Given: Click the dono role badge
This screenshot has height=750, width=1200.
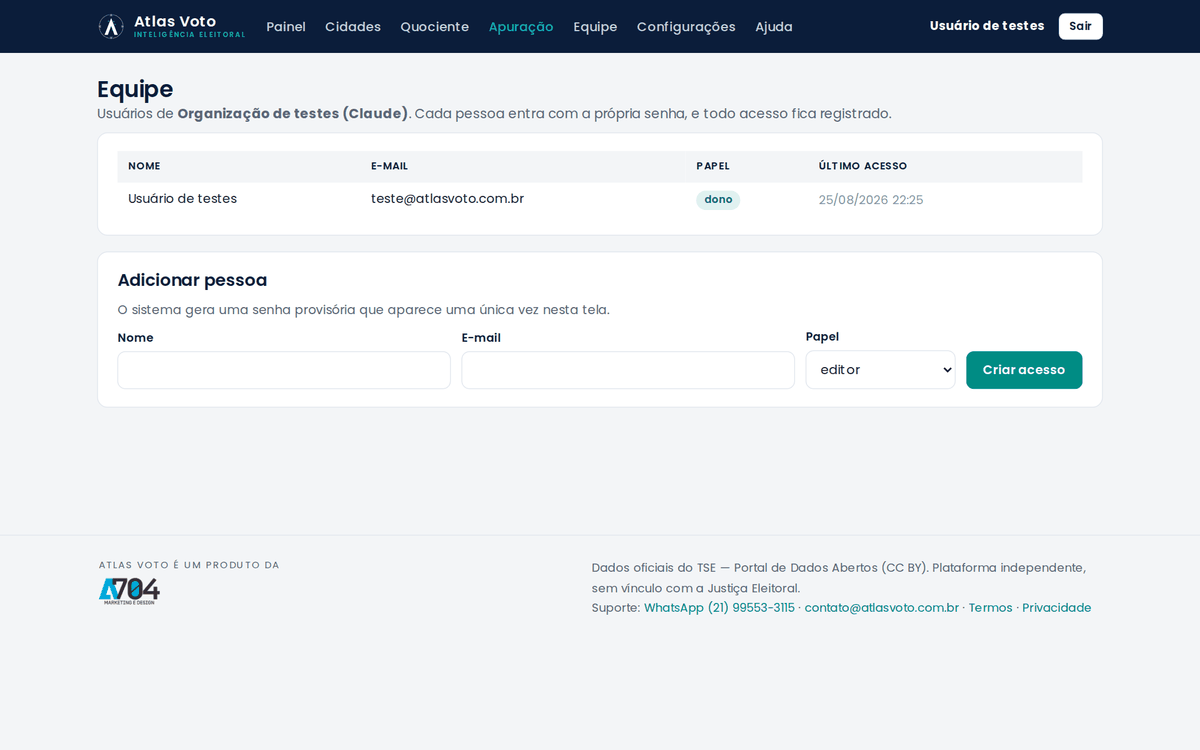Looking at the screenshot, I should point(718,200).
